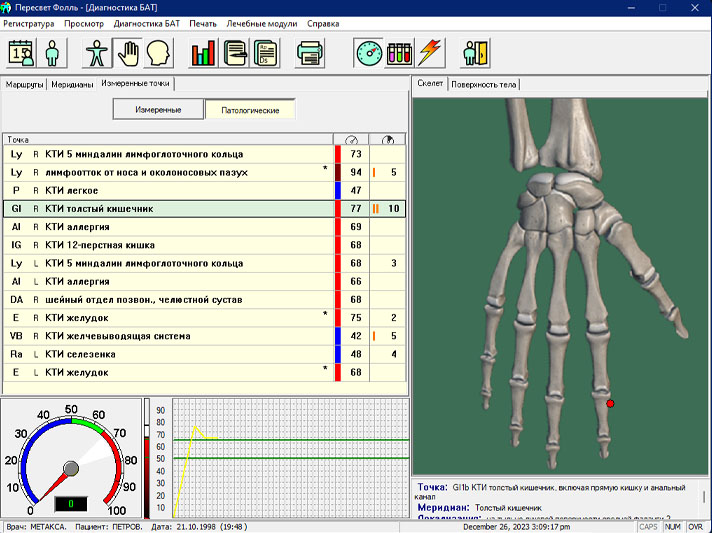Viewport: 712px width, 533px height.
Task: Click the calendar registry toolbar icon
Action: [22, 51]
